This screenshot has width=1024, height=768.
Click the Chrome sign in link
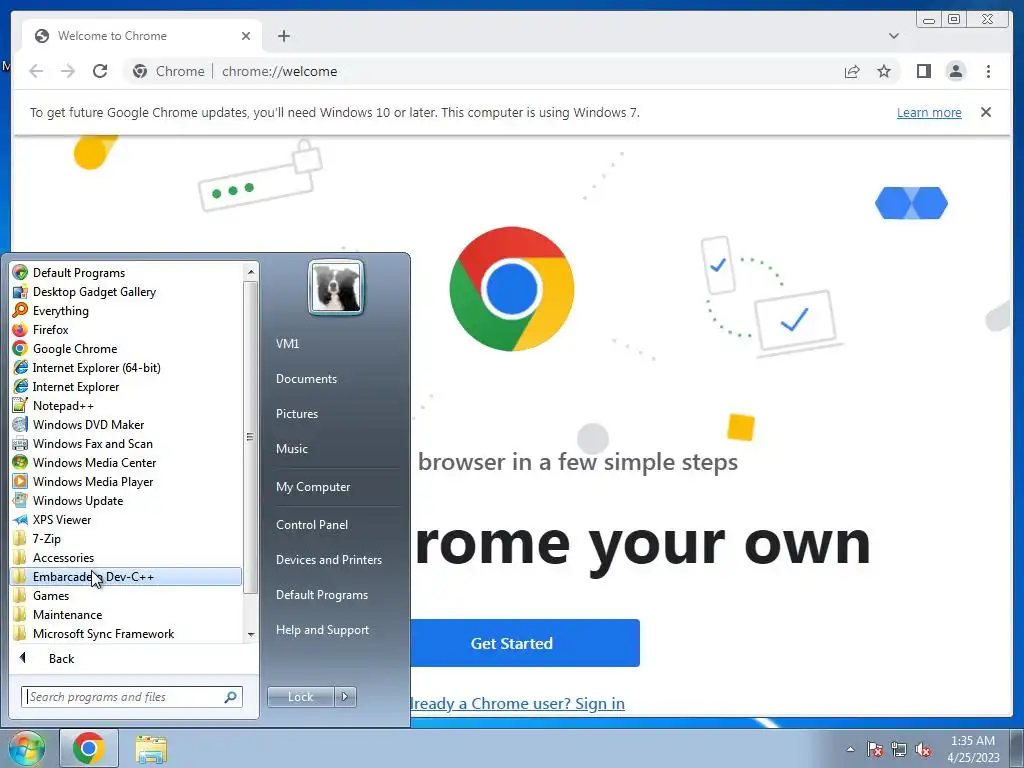[x=517, y=703]
